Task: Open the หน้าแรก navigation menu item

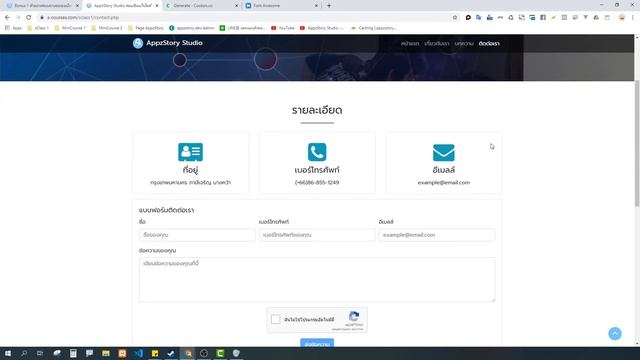Action: click(x=410, y=43)
